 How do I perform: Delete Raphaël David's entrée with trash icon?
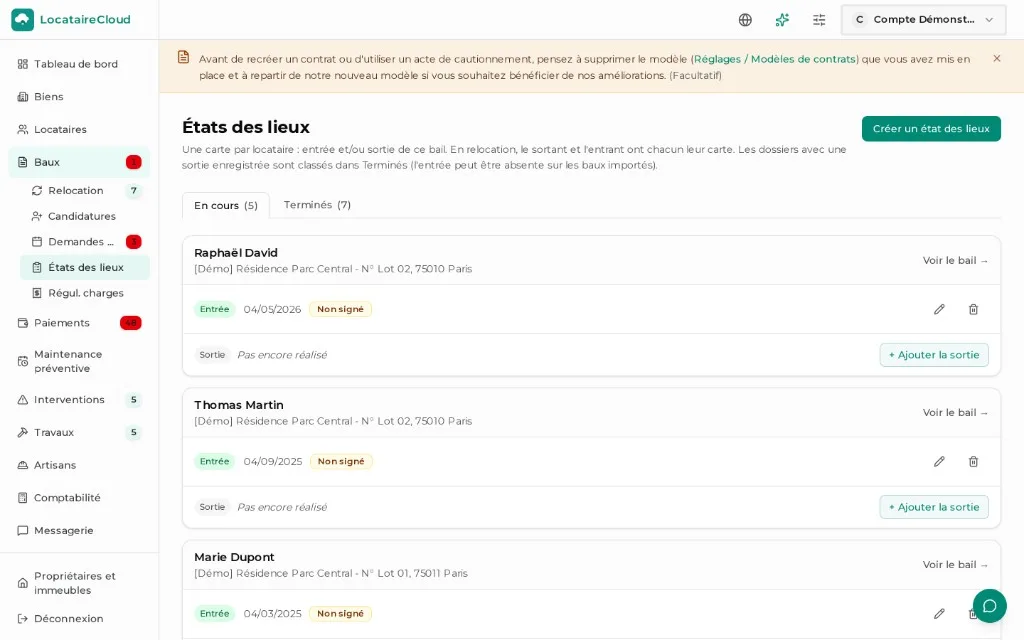pos(973,310)
